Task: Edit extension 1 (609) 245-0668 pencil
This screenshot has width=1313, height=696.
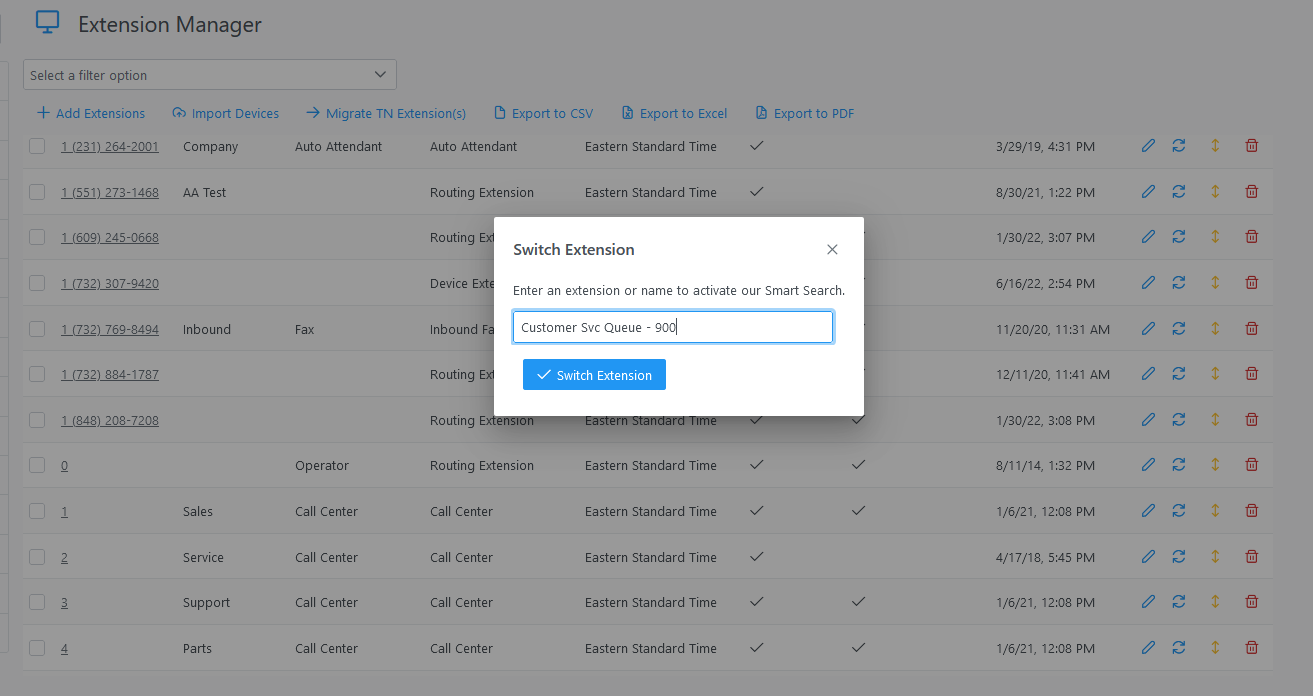Action: point(1148,237)
